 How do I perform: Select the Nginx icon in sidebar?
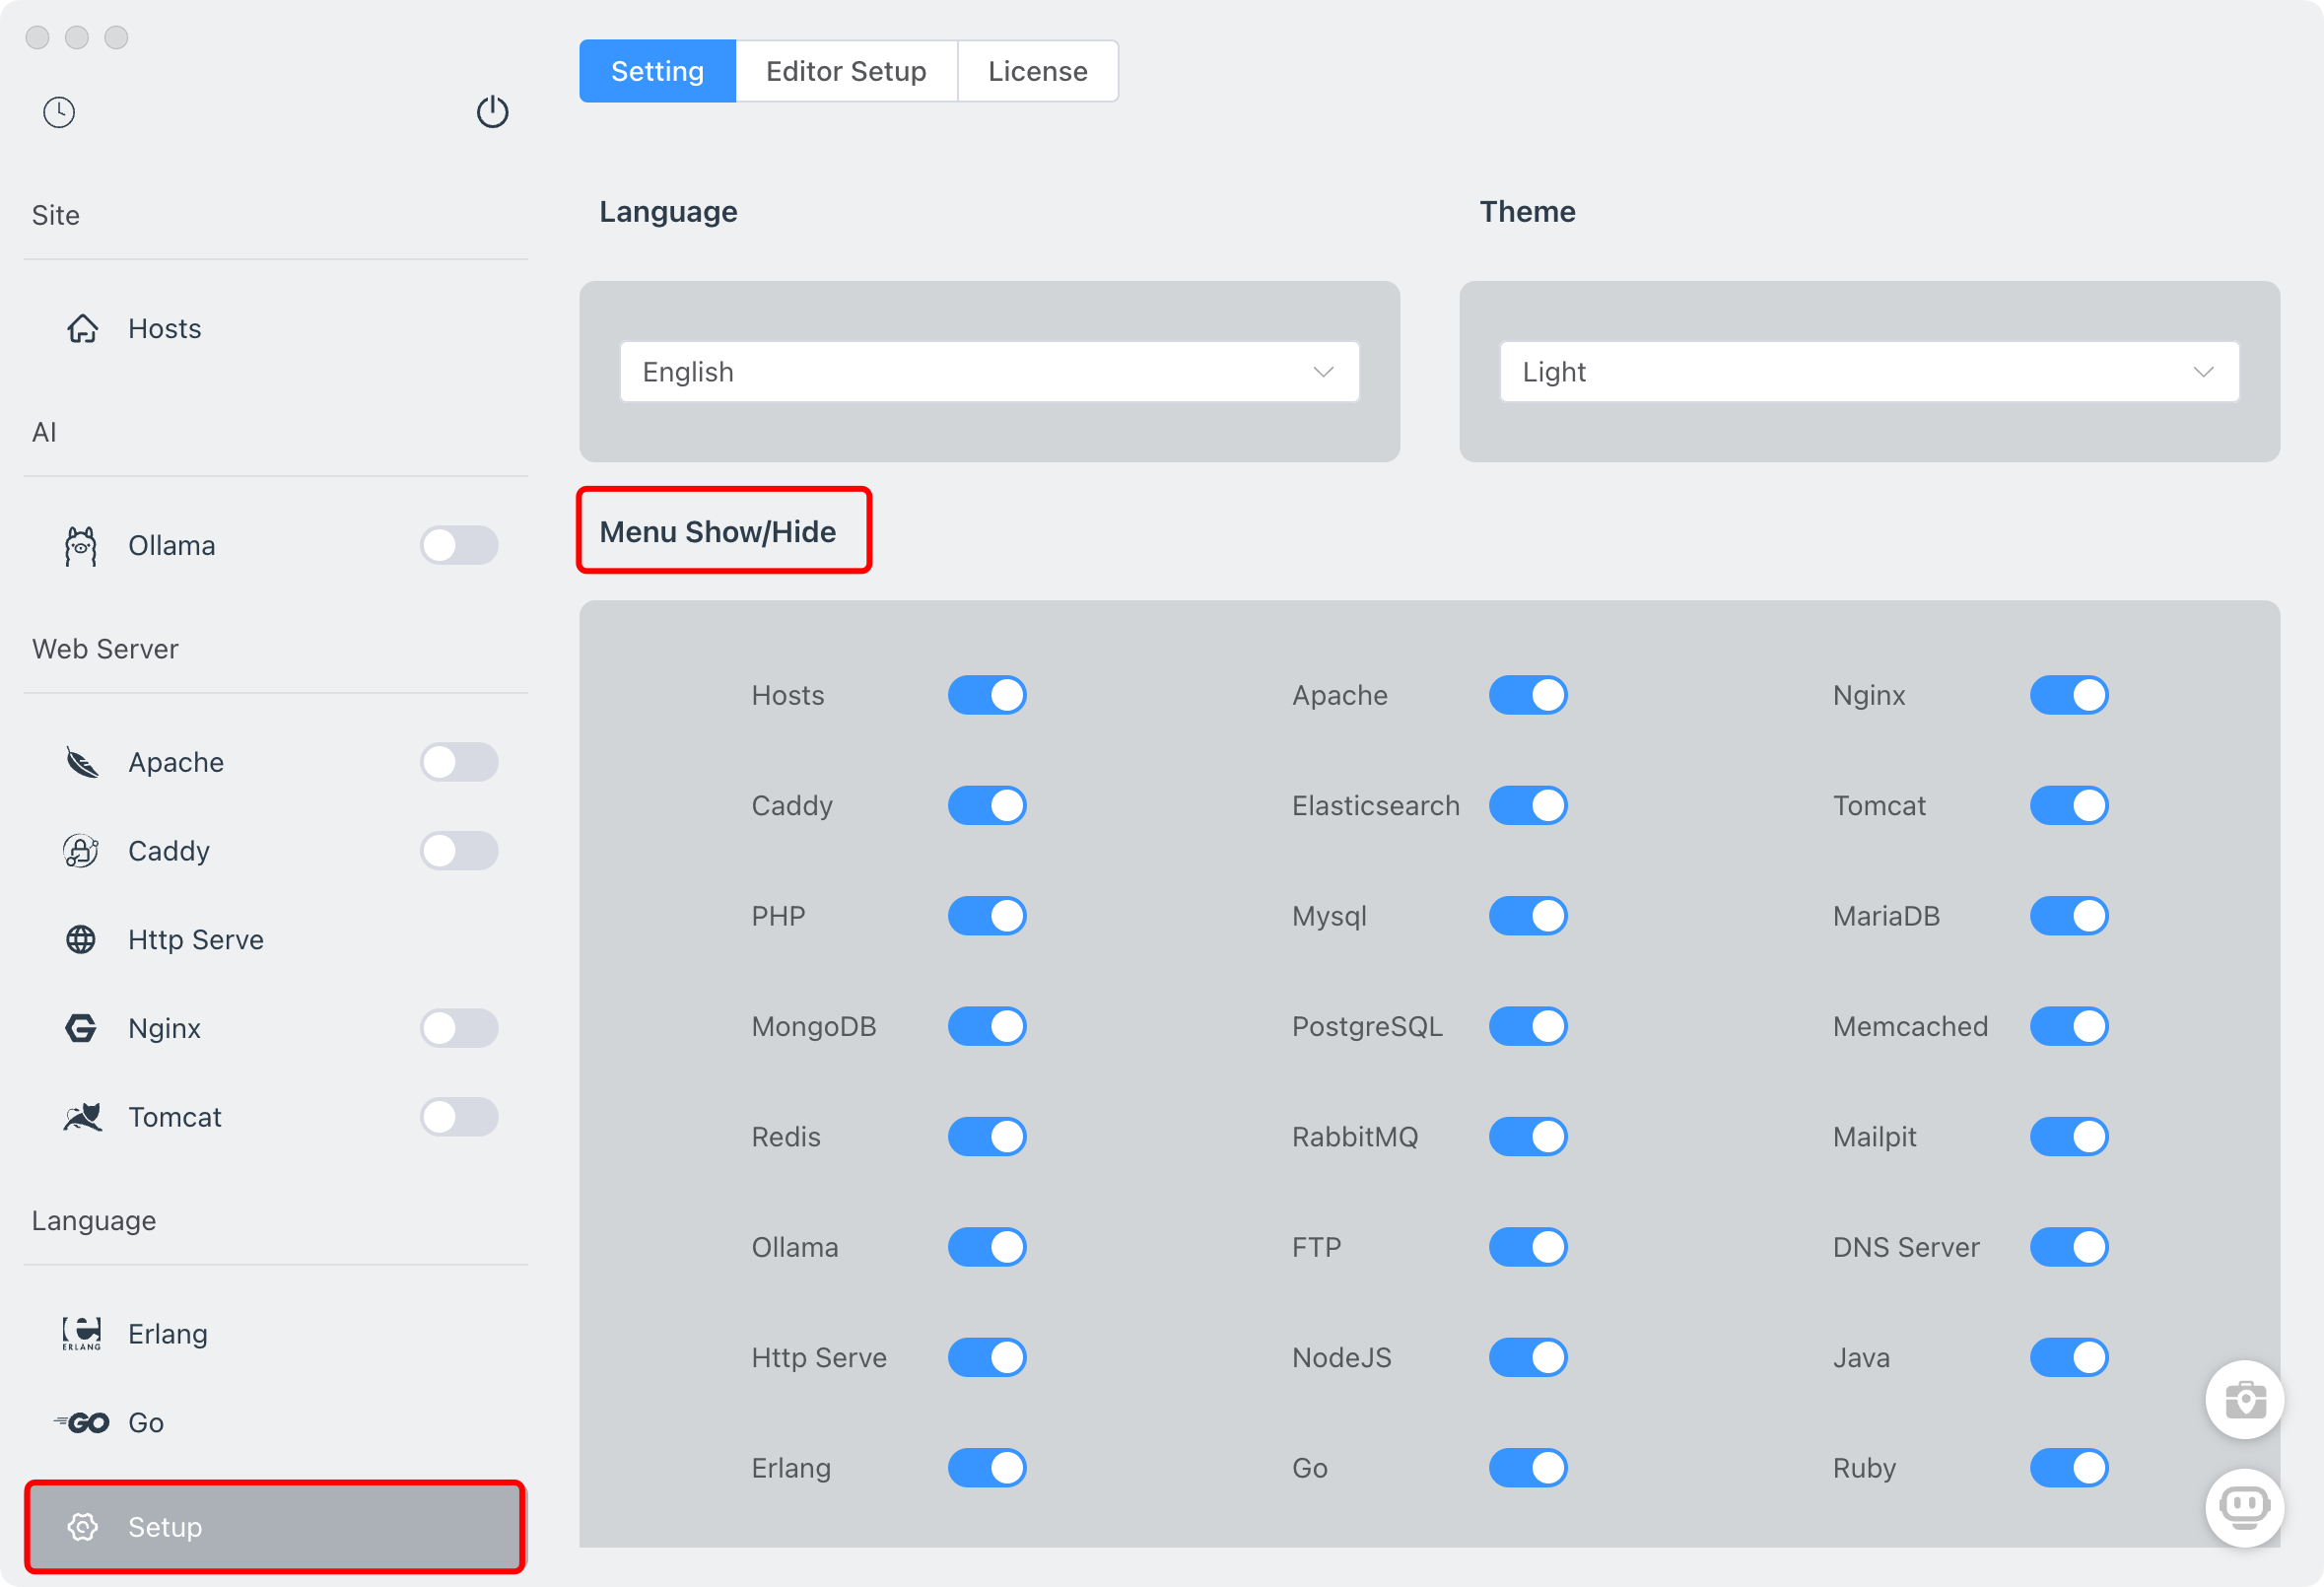tap(80, 1027)
